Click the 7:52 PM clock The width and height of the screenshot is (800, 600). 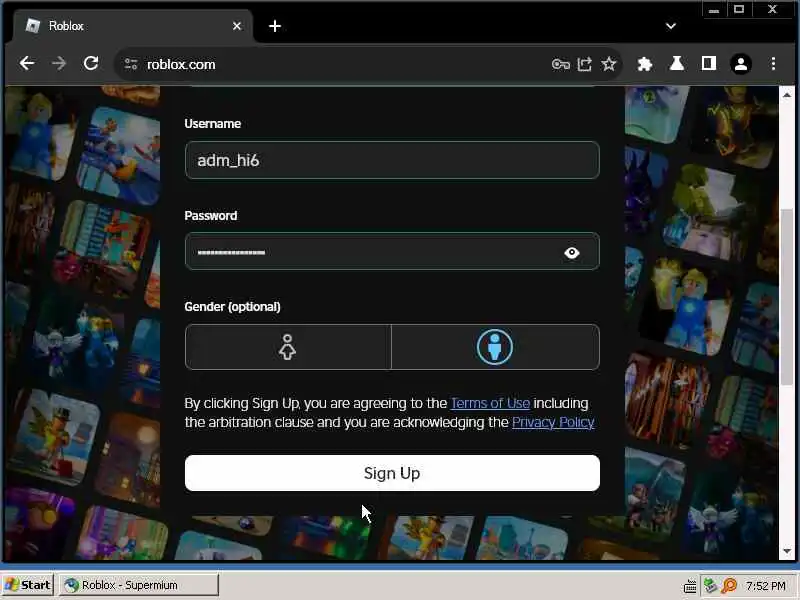[x=766, y=586]
